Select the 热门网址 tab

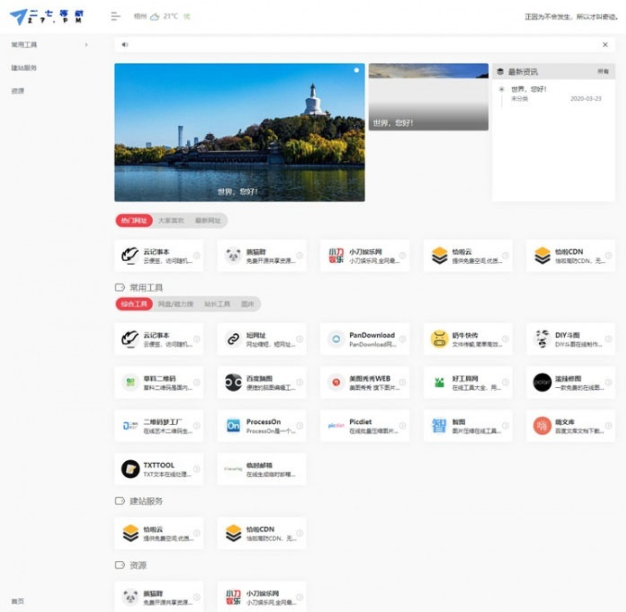[x=134, y=220]
